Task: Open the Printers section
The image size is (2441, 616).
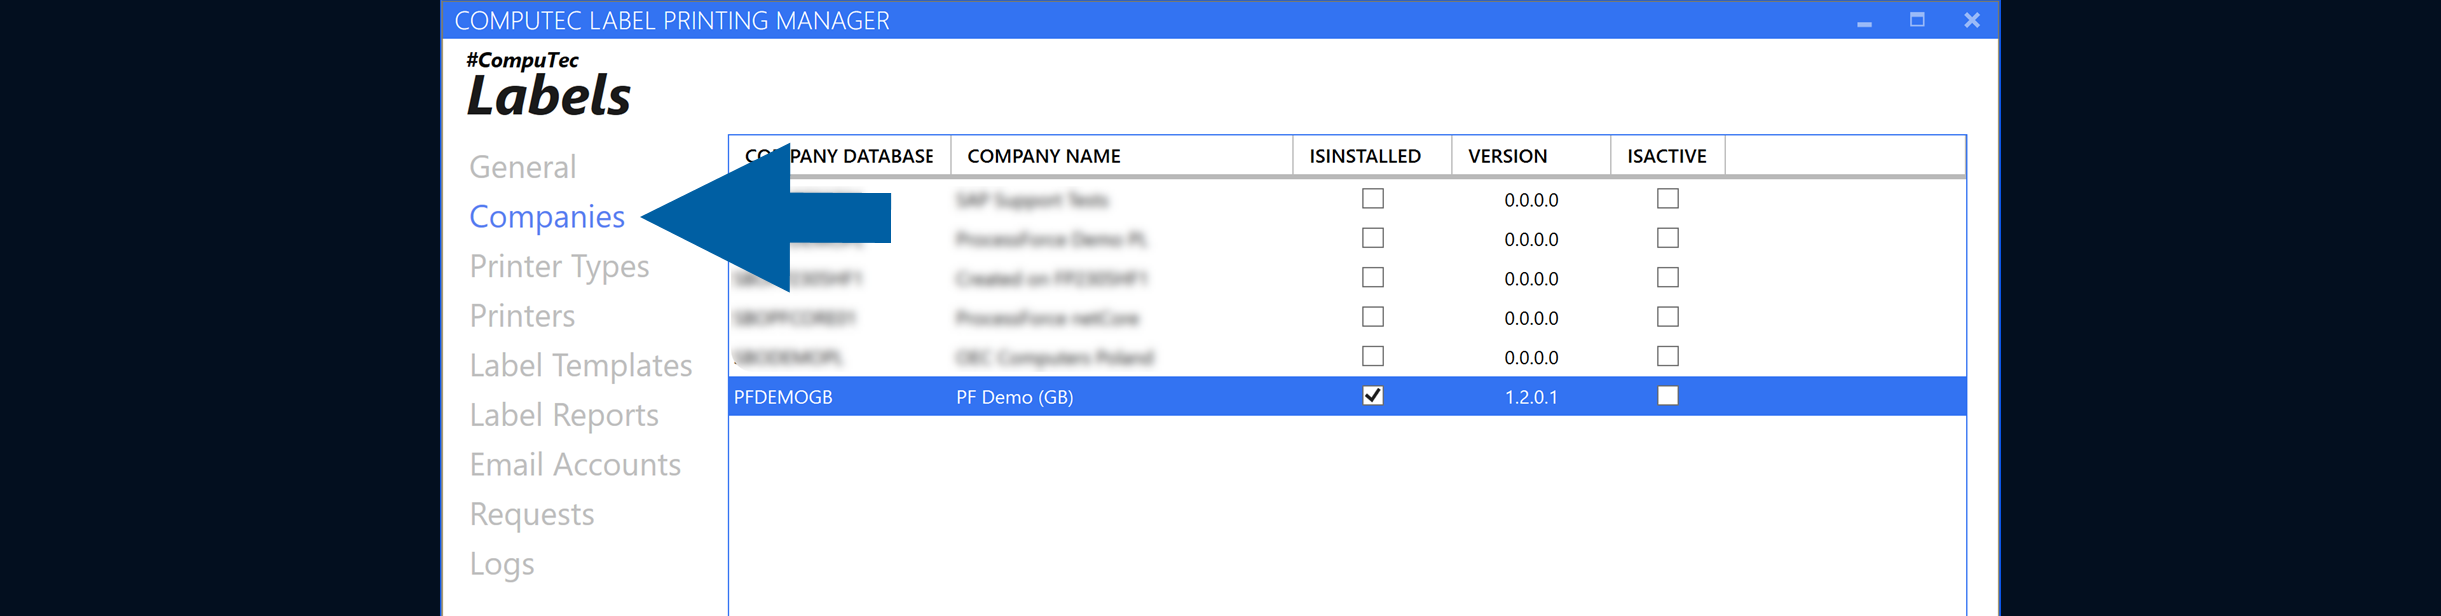Action: [x=522, y=316]
